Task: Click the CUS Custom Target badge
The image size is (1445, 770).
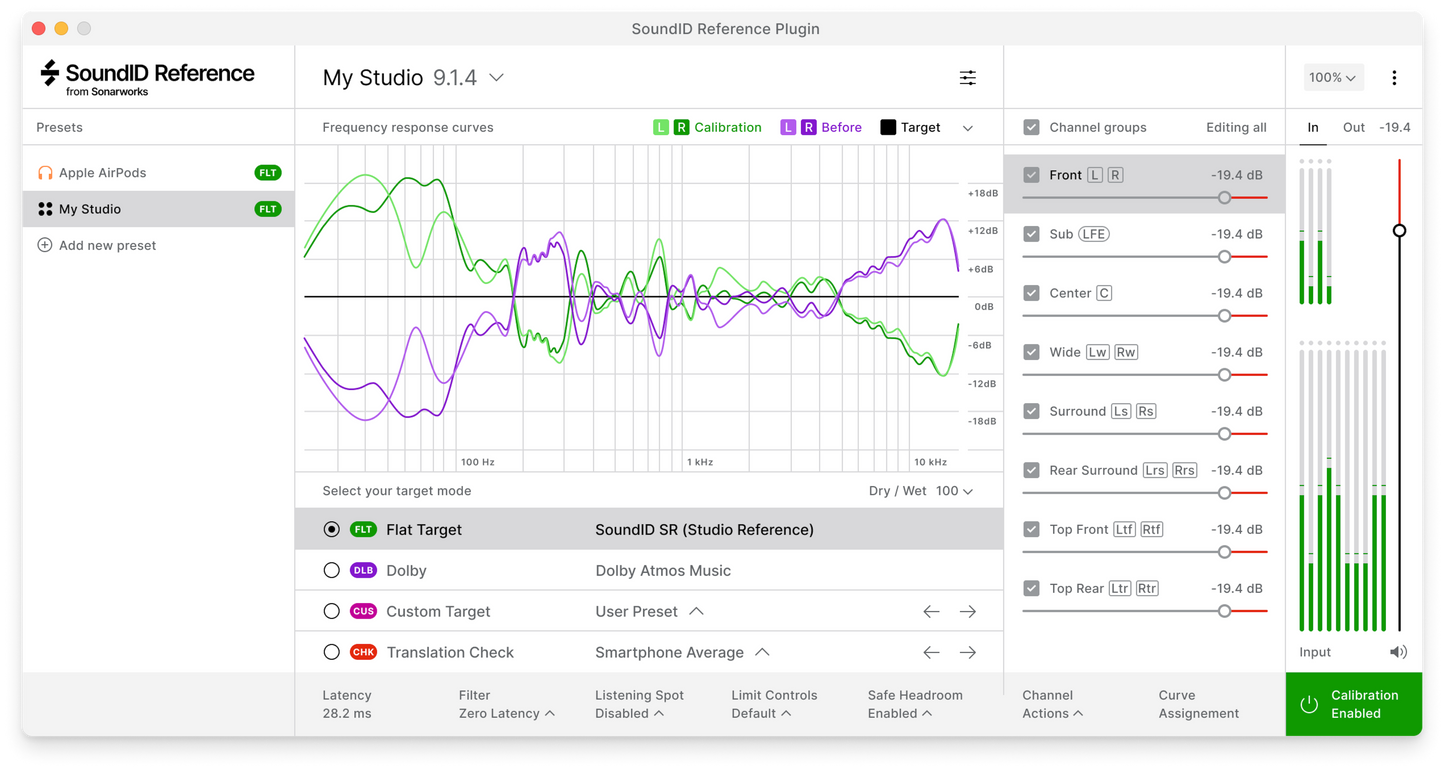Action: (x=363, y=611)
